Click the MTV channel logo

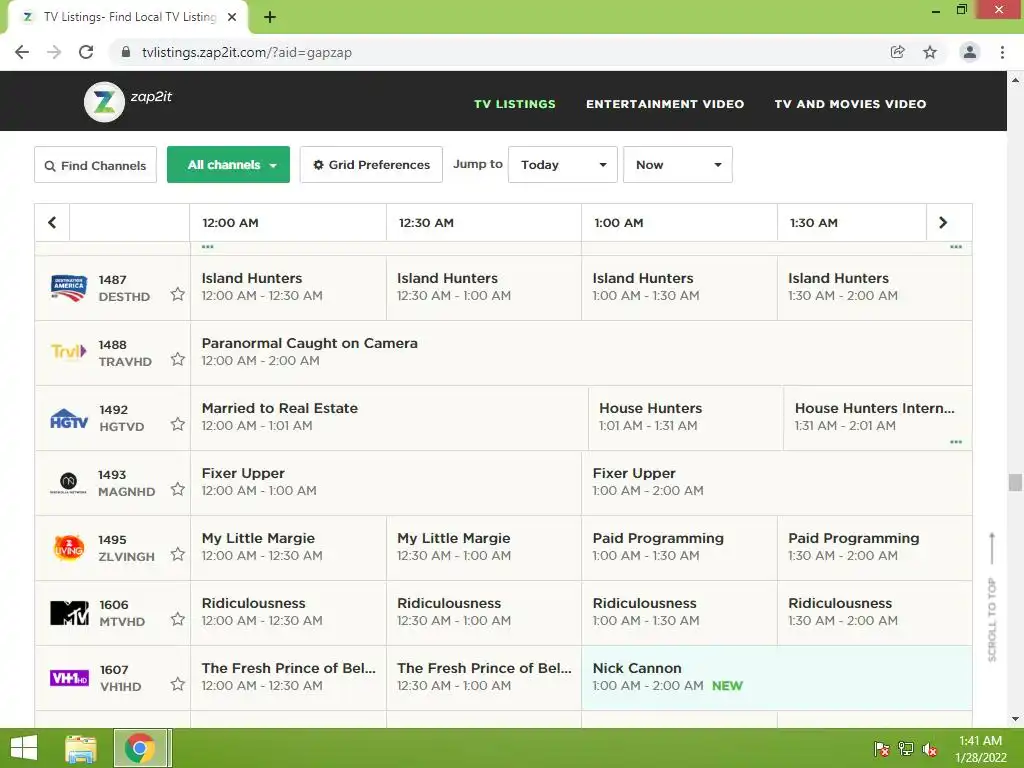(x=69, y=613)
